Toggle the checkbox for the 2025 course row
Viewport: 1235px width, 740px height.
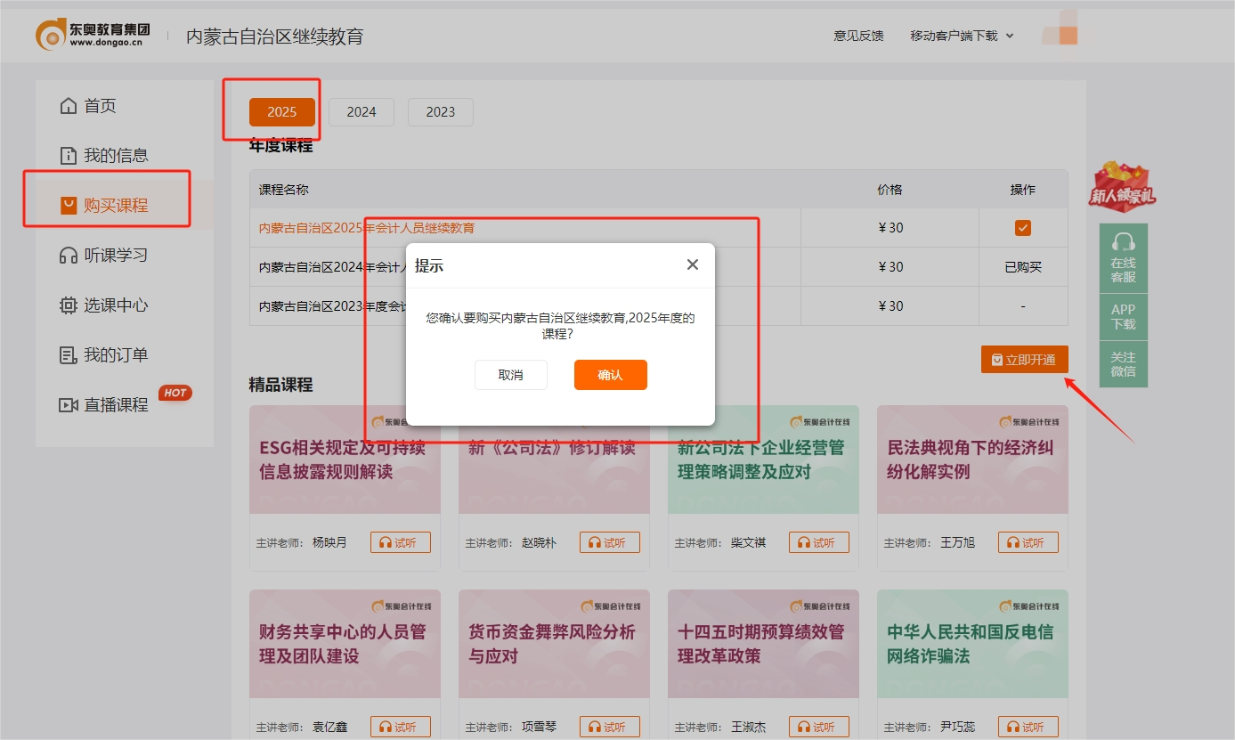pos(1022,228)
